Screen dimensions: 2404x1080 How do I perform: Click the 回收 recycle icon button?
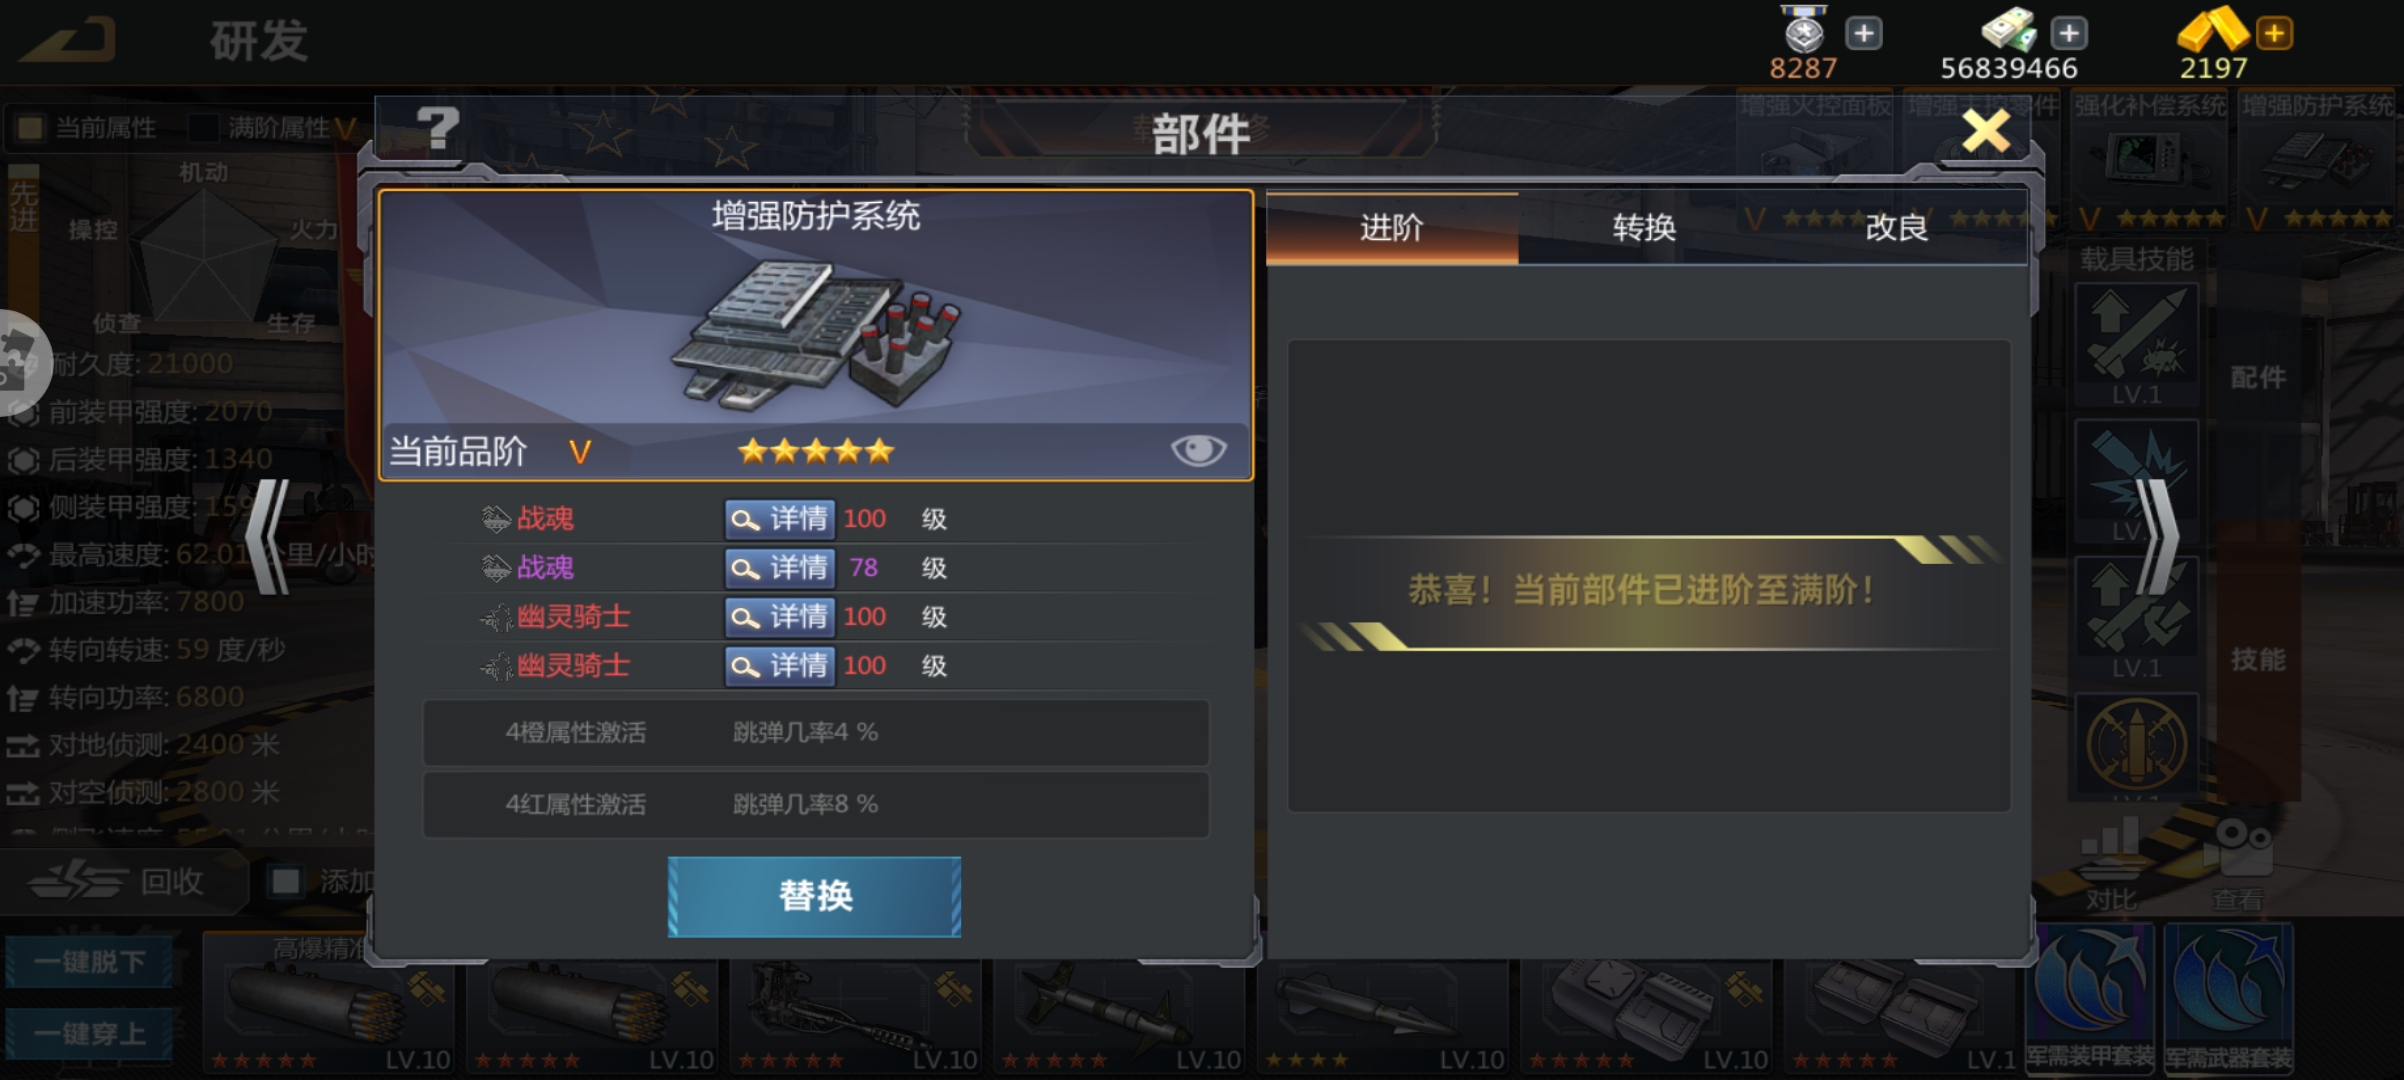point(118,881)
